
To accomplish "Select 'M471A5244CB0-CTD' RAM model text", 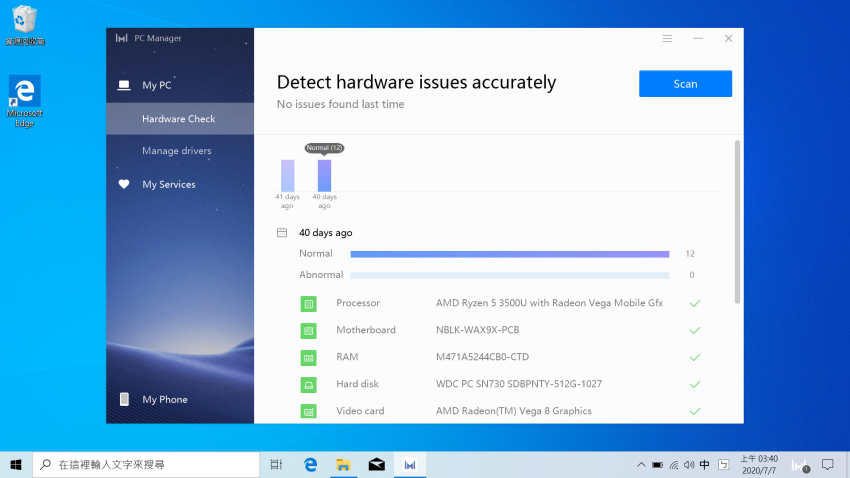I will (x=482, y=357).
